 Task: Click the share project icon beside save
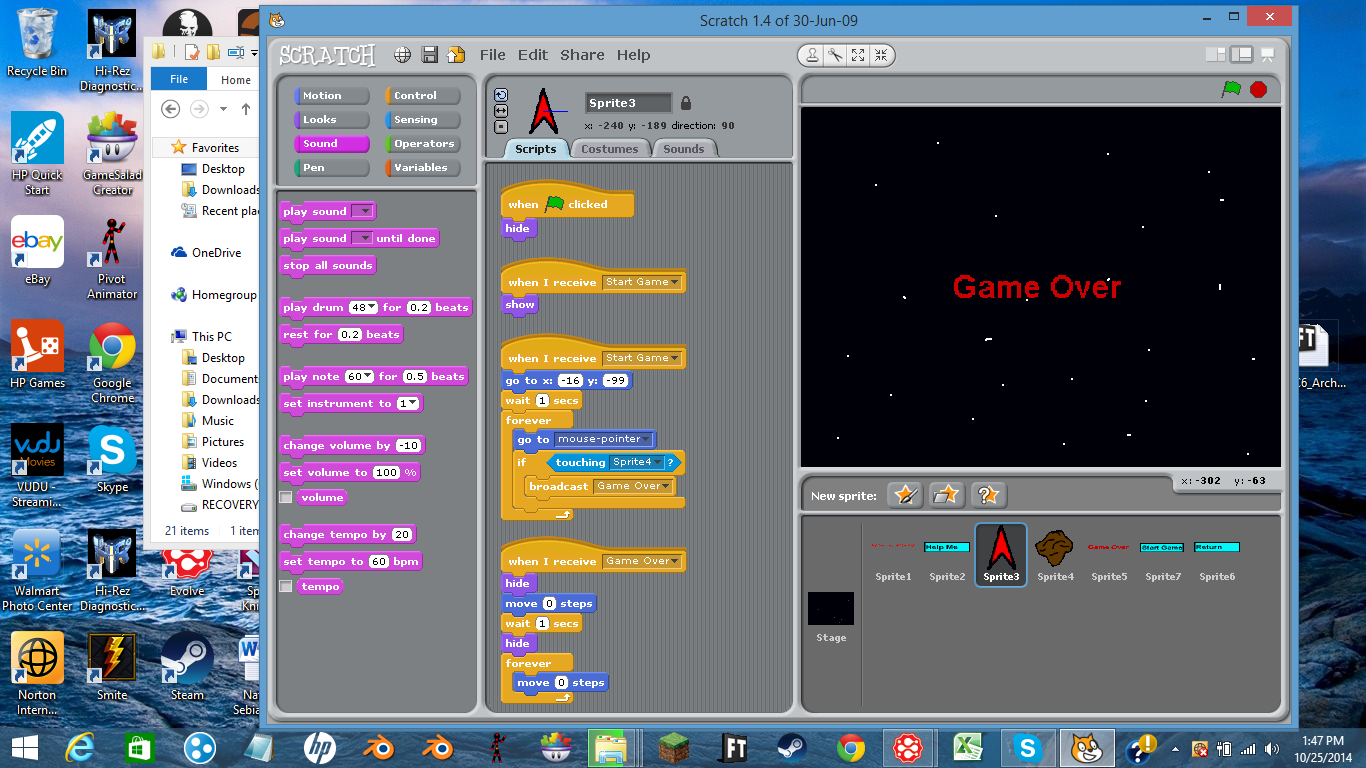tap(456, 55)
